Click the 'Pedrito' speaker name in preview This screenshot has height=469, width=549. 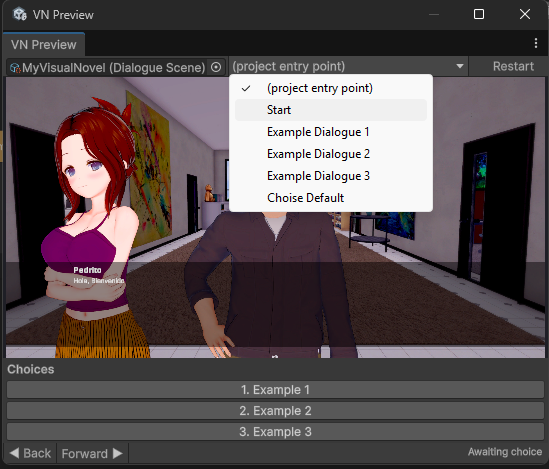point(87,270)
